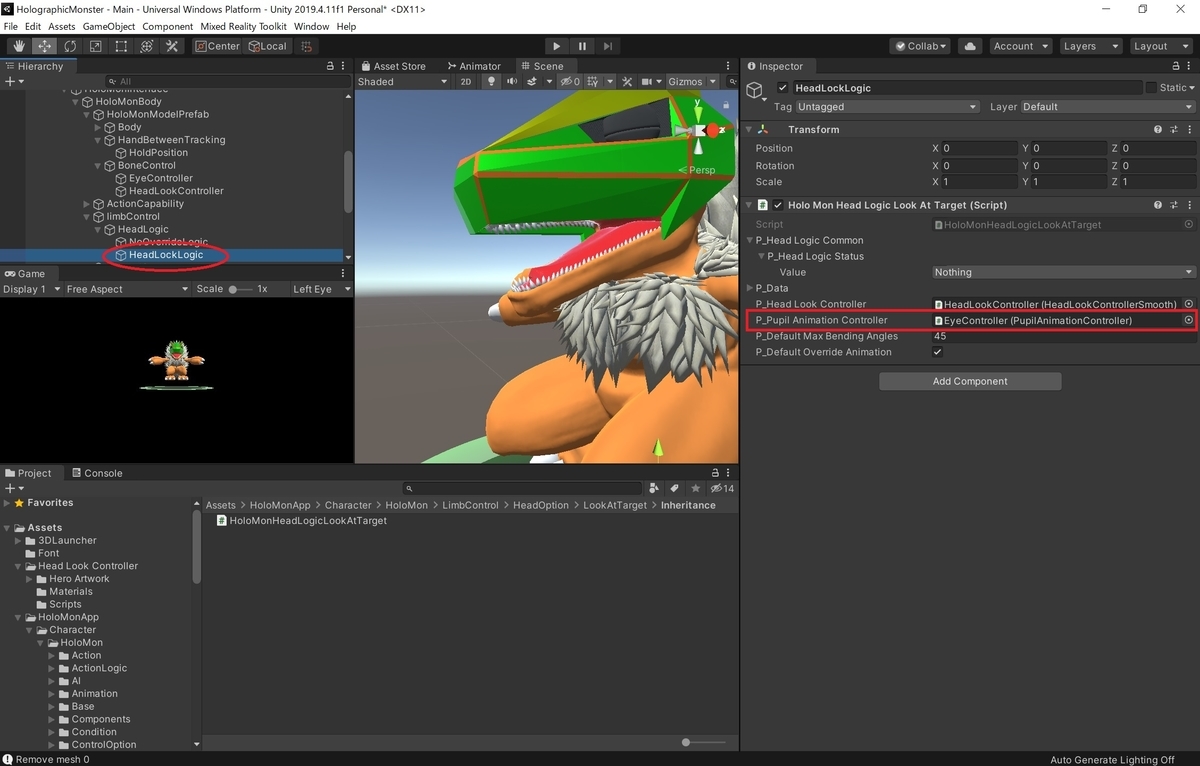
Task: Open the Scene camera settings
Action: click(648, 82)
